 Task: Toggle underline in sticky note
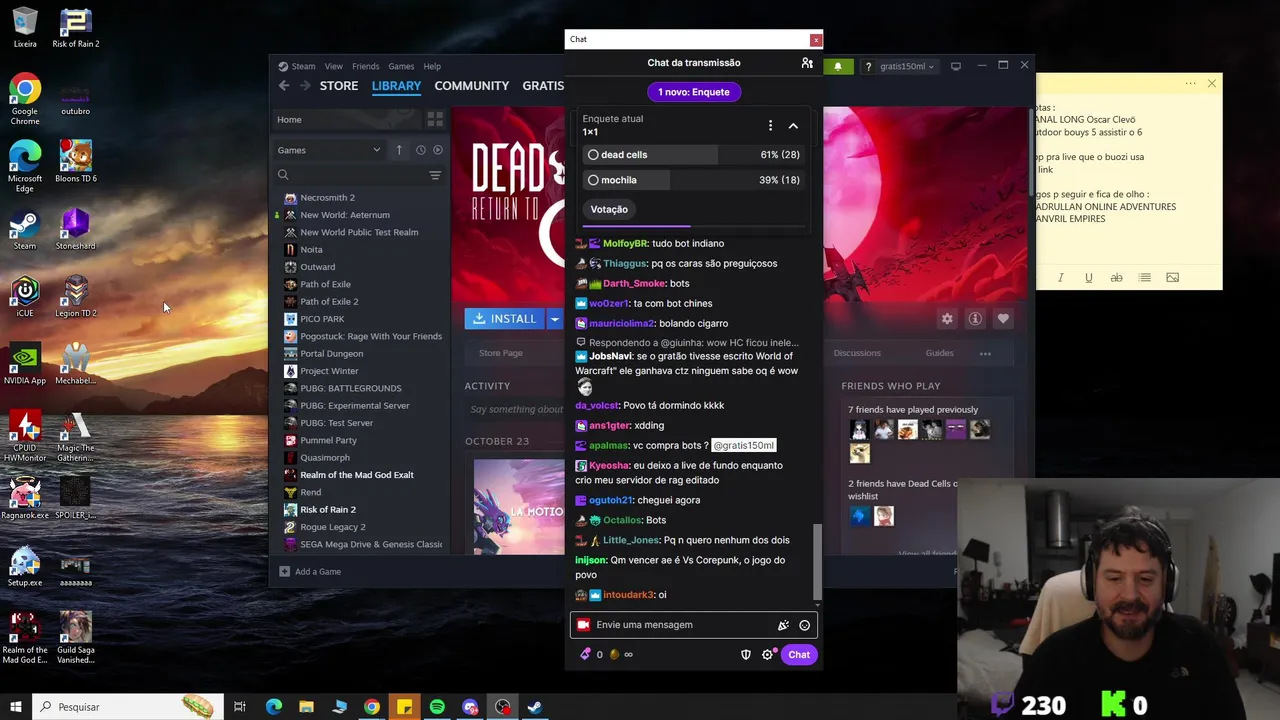1088,278
